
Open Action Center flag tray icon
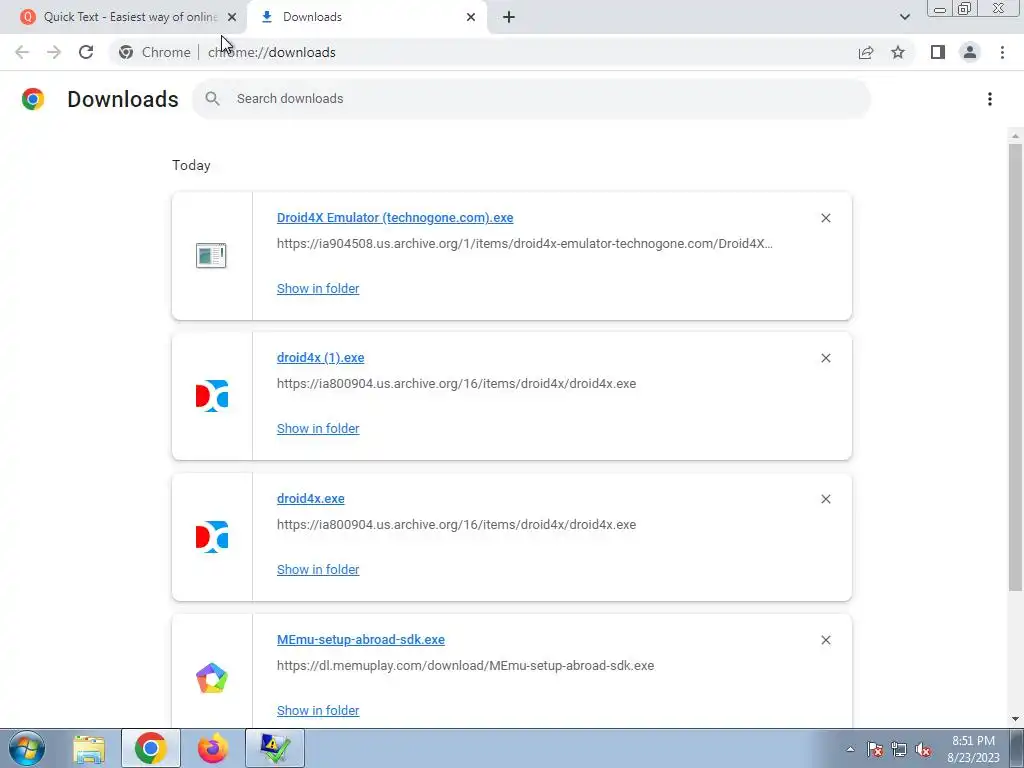pos(875,749)
